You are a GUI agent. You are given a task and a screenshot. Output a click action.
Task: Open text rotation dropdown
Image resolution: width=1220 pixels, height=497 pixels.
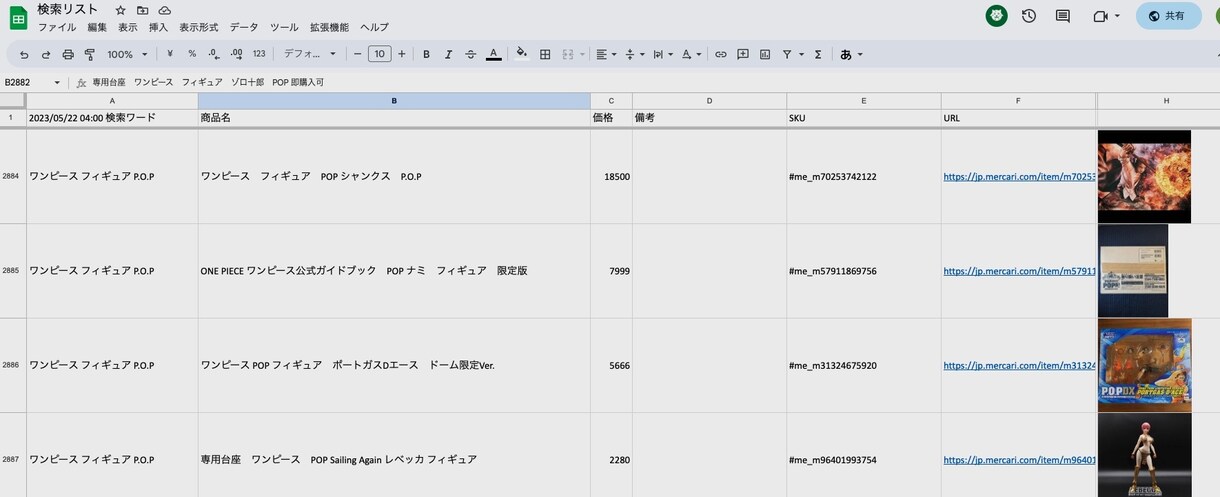point(692,54)
